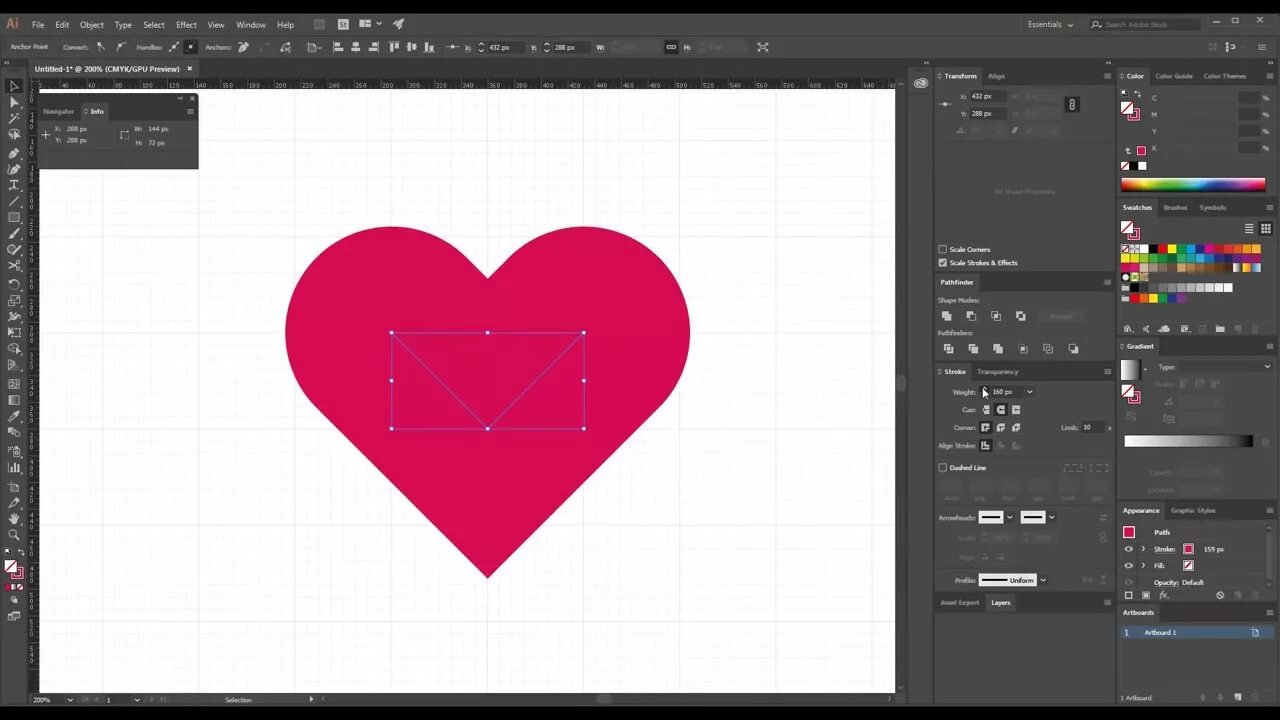
Task: Switch to the Transparency tab
Action: tap(997, 372)
